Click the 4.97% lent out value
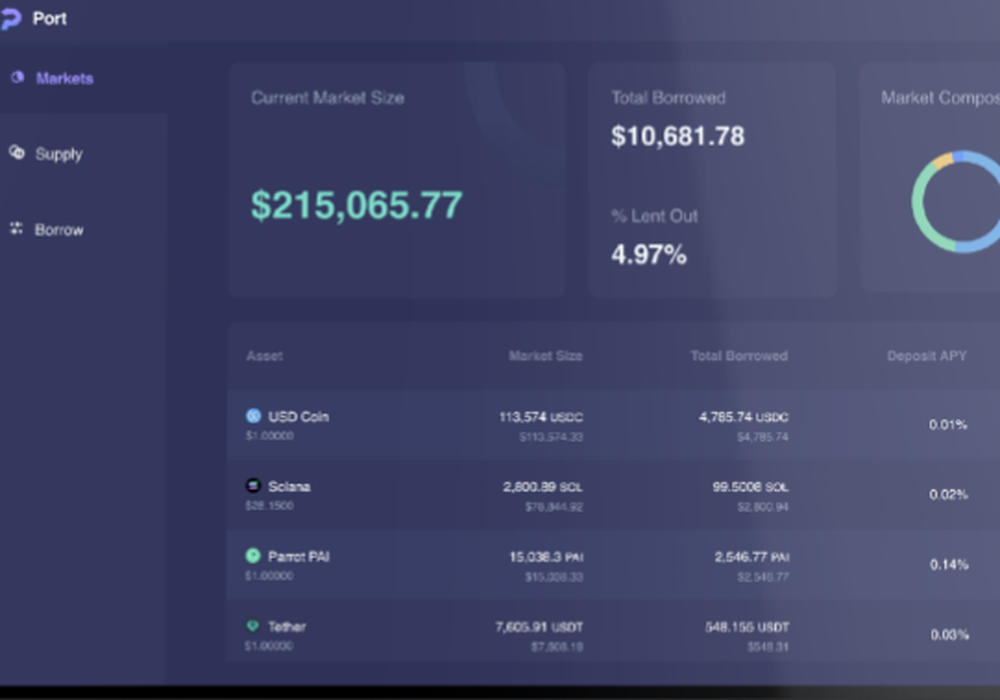 click(649, 255)
